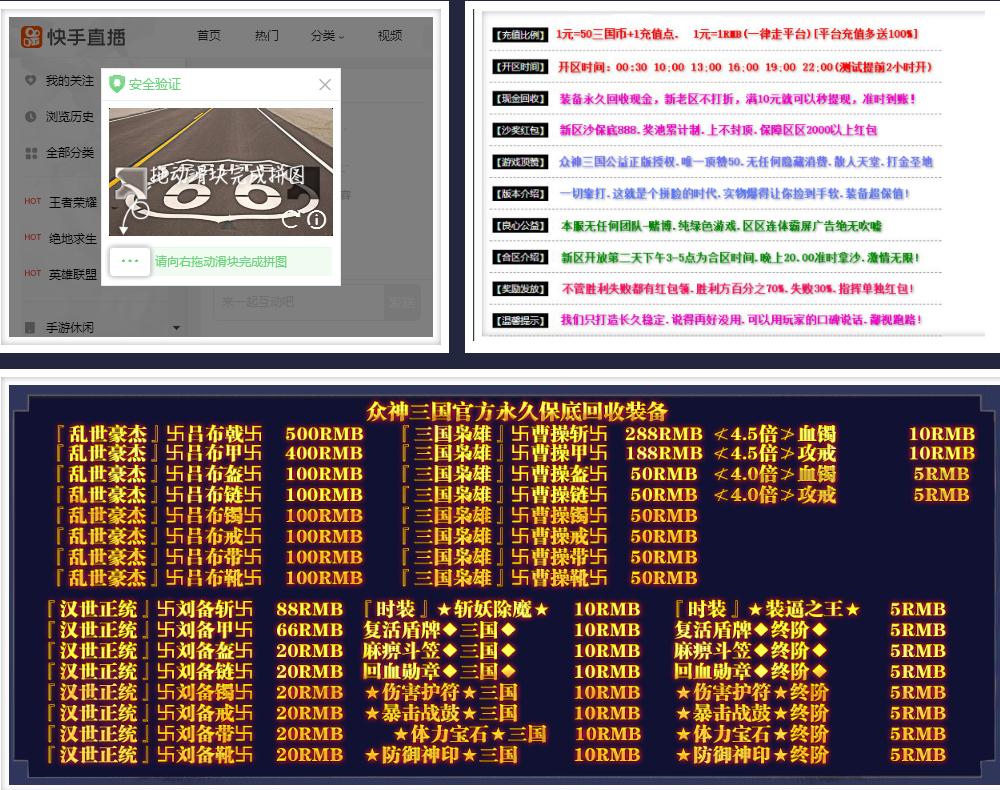Image resolution: width=1000 pixels, height=790 pixels.
Task: Click the 【版本介绍】 label
Action: tap(520, 193)
